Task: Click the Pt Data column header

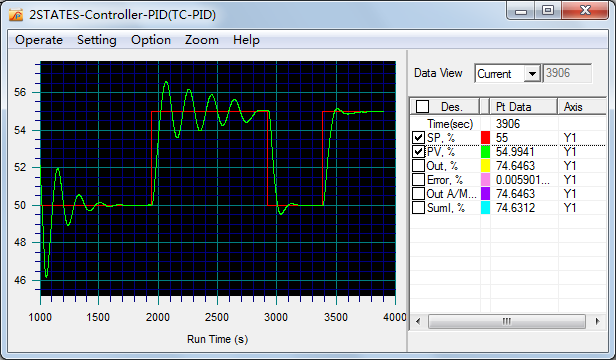Action: tap(524, 107)
